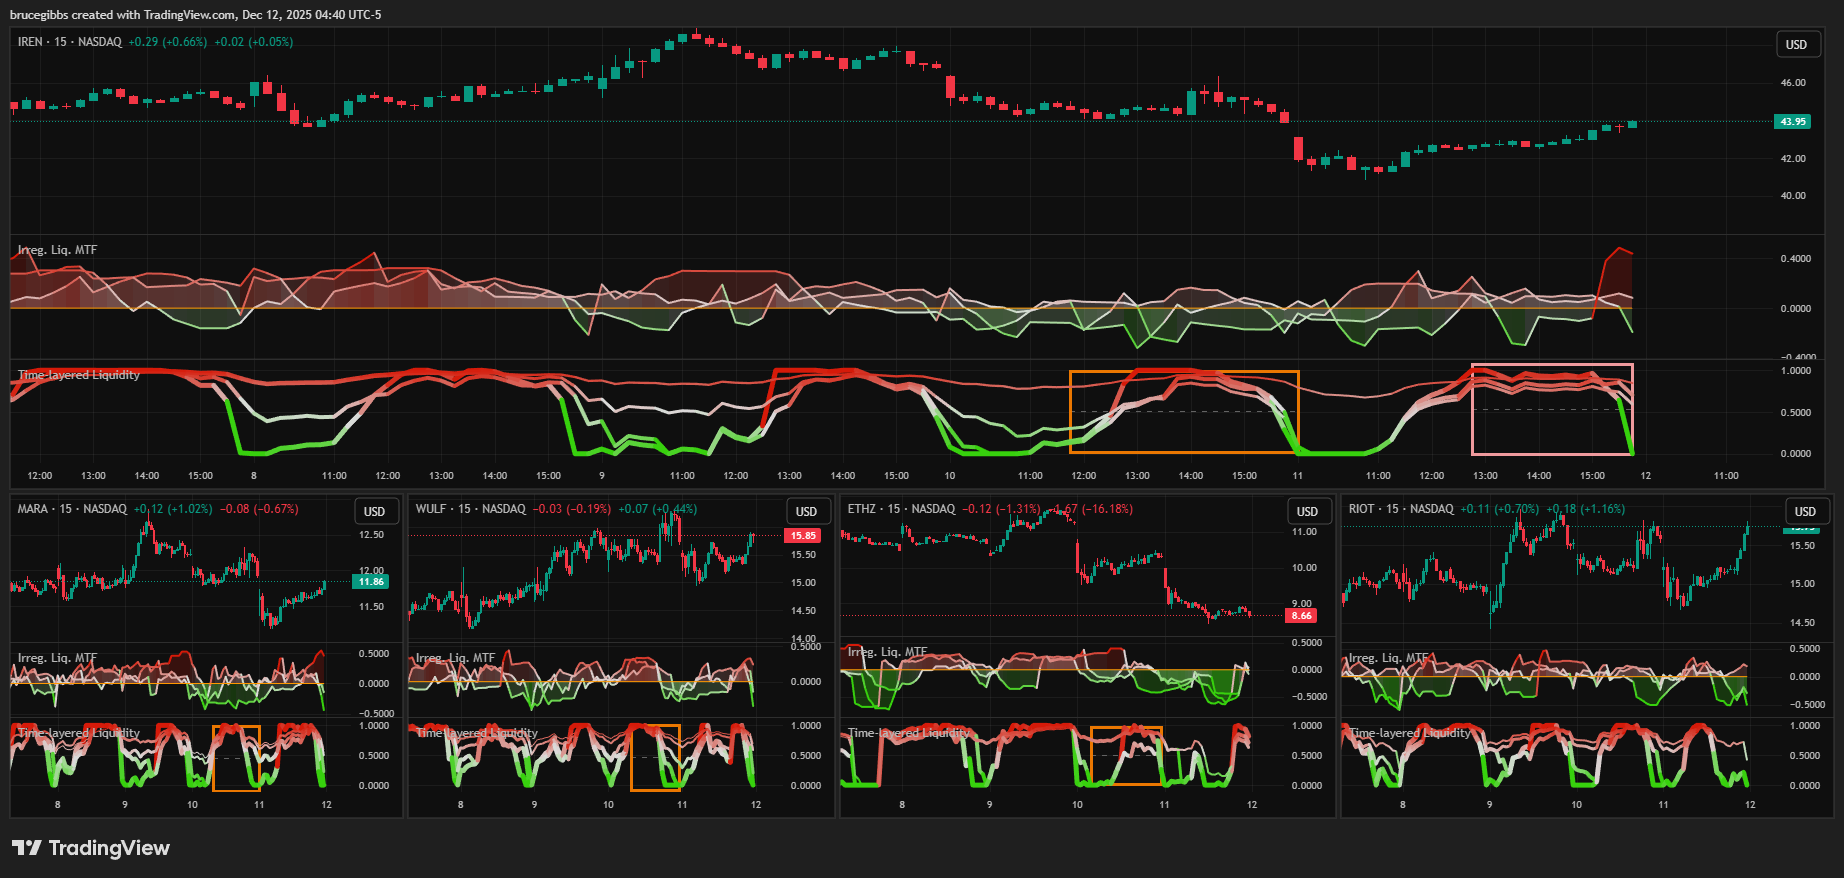
Task: Click the 43.95 IREN price label
Action: click(x=1792, y=122)
